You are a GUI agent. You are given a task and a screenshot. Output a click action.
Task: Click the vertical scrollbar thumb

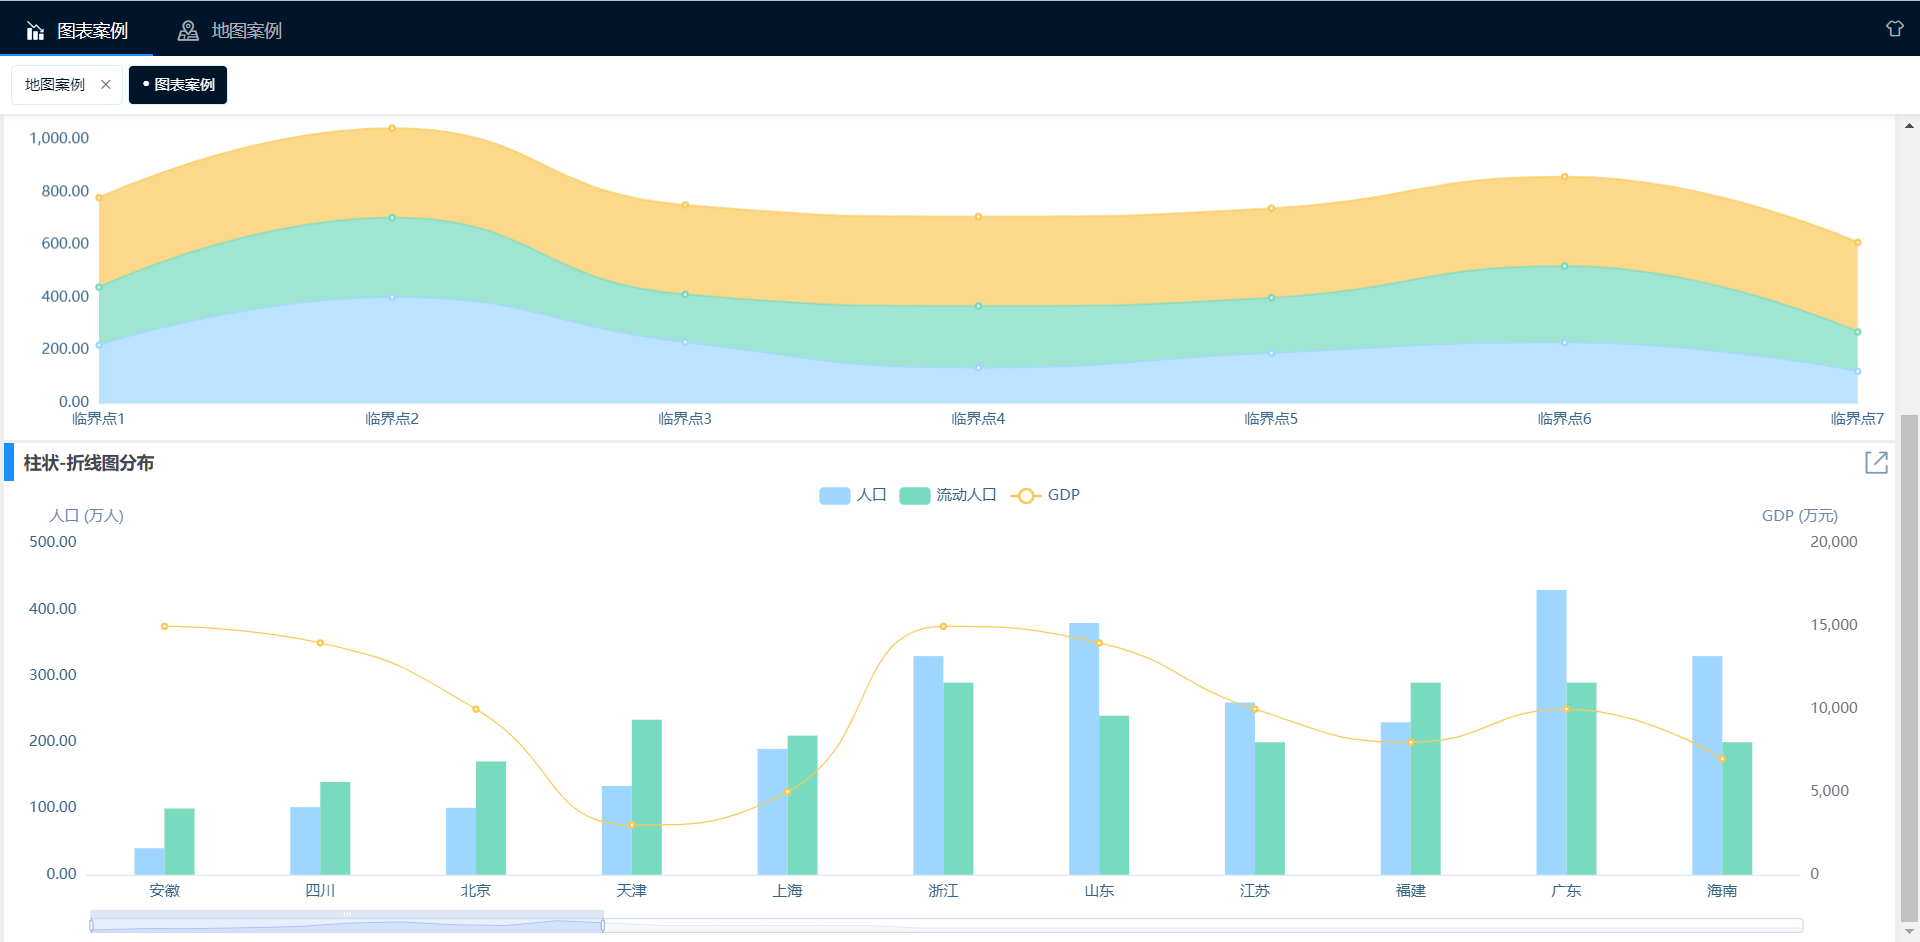(x=1909, y=666)
